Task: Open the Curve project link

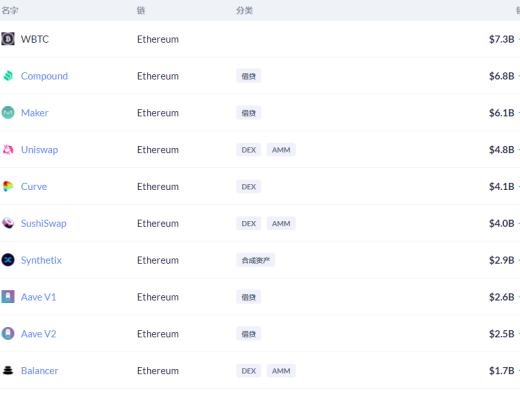Action: 34,186
